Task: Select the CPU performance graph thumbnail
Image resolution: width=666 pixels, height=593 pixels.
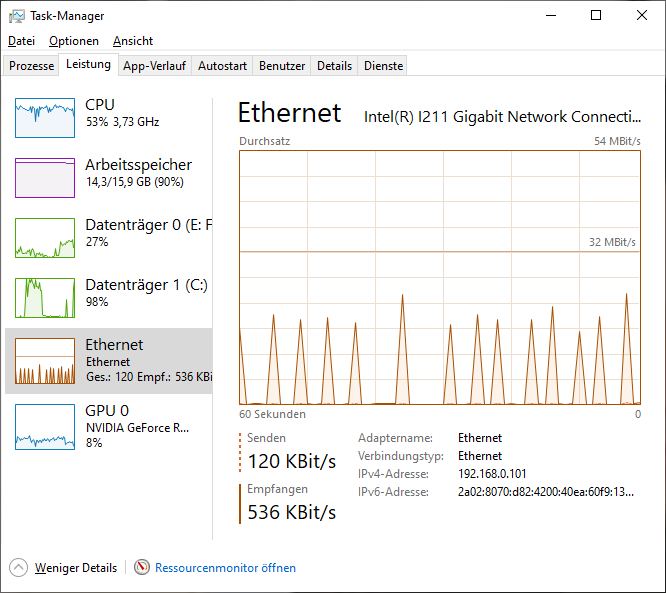Action: [x=45, y=118]
